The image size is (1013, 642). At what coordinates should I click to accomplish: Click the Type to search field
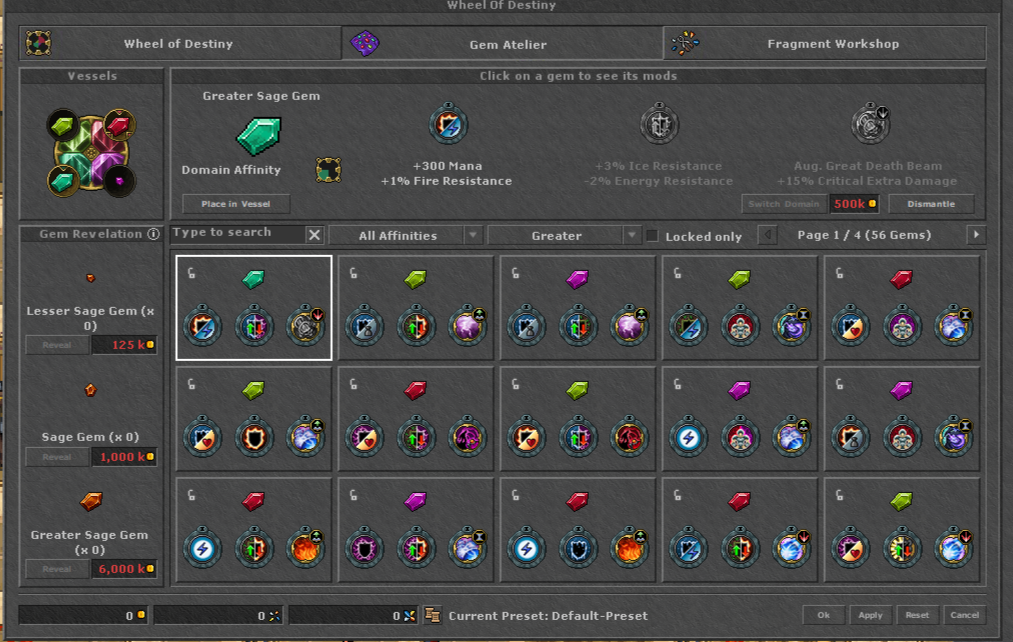[x=238, y=234]
